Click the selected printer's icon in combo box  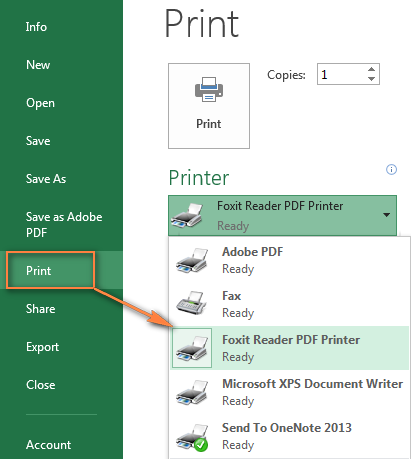[x=187, y=216]
